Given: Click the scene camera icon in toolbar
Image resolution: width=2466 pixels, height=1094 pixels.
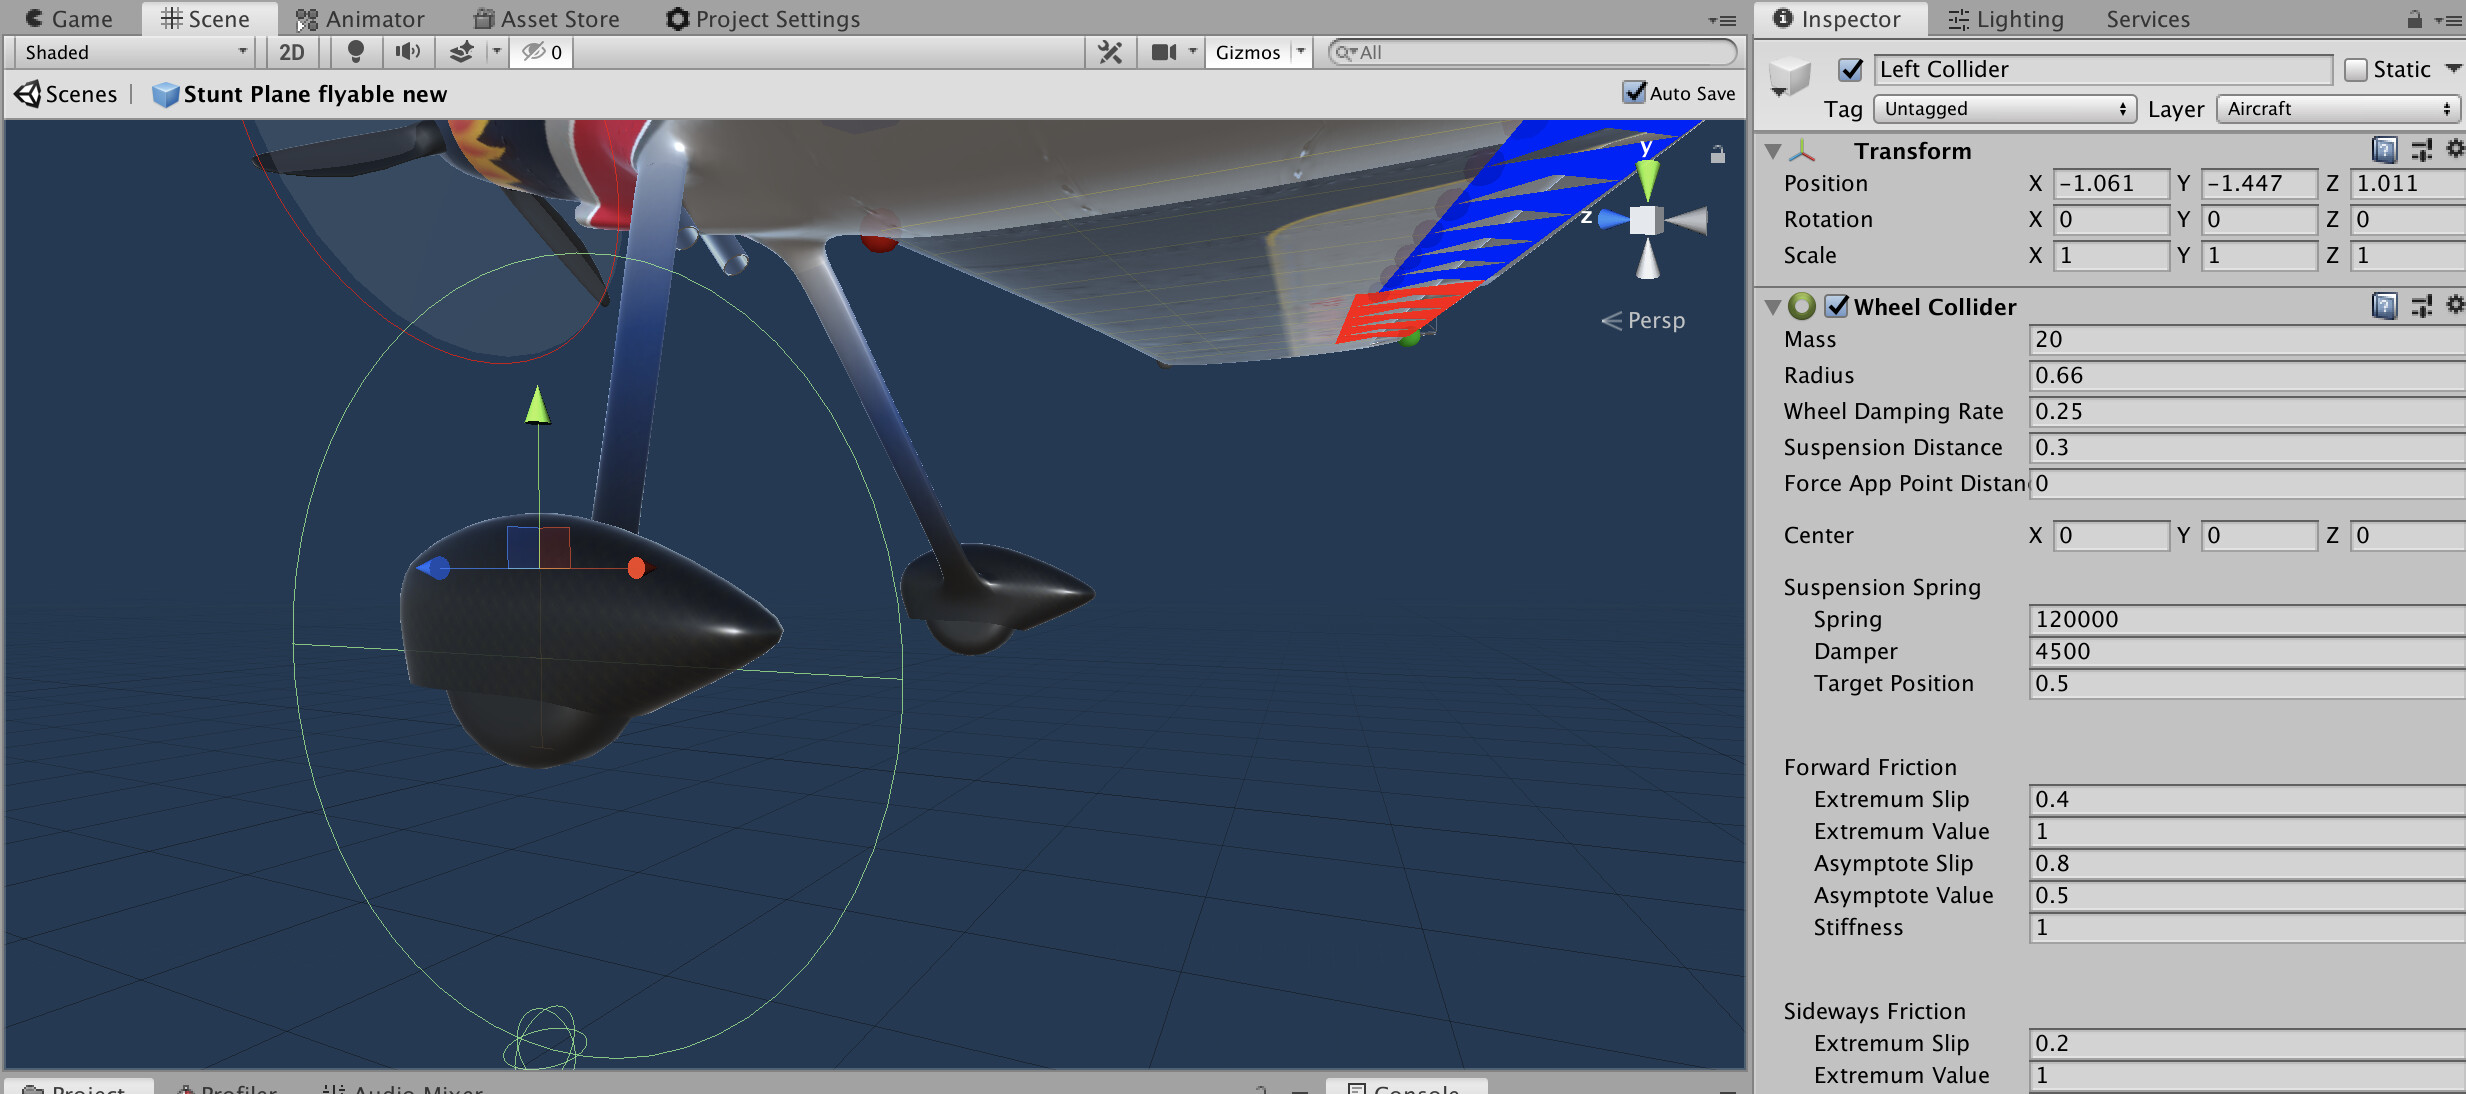Looking at the screenshot, I should [x=1163, y=52].
